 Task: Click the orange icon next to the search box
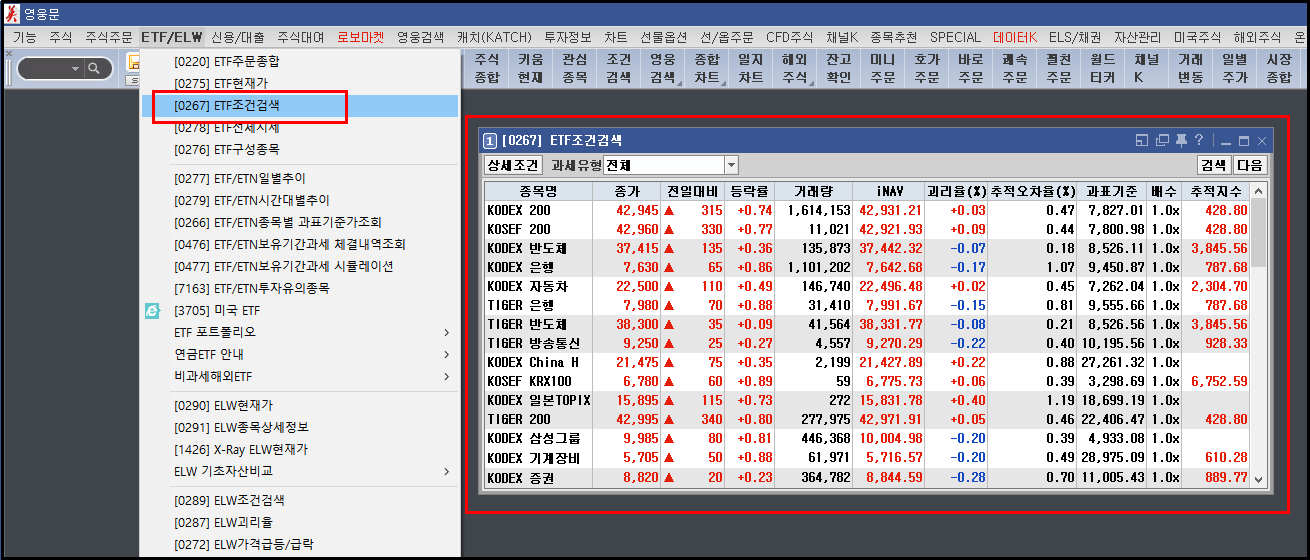(x=133, y=62)
